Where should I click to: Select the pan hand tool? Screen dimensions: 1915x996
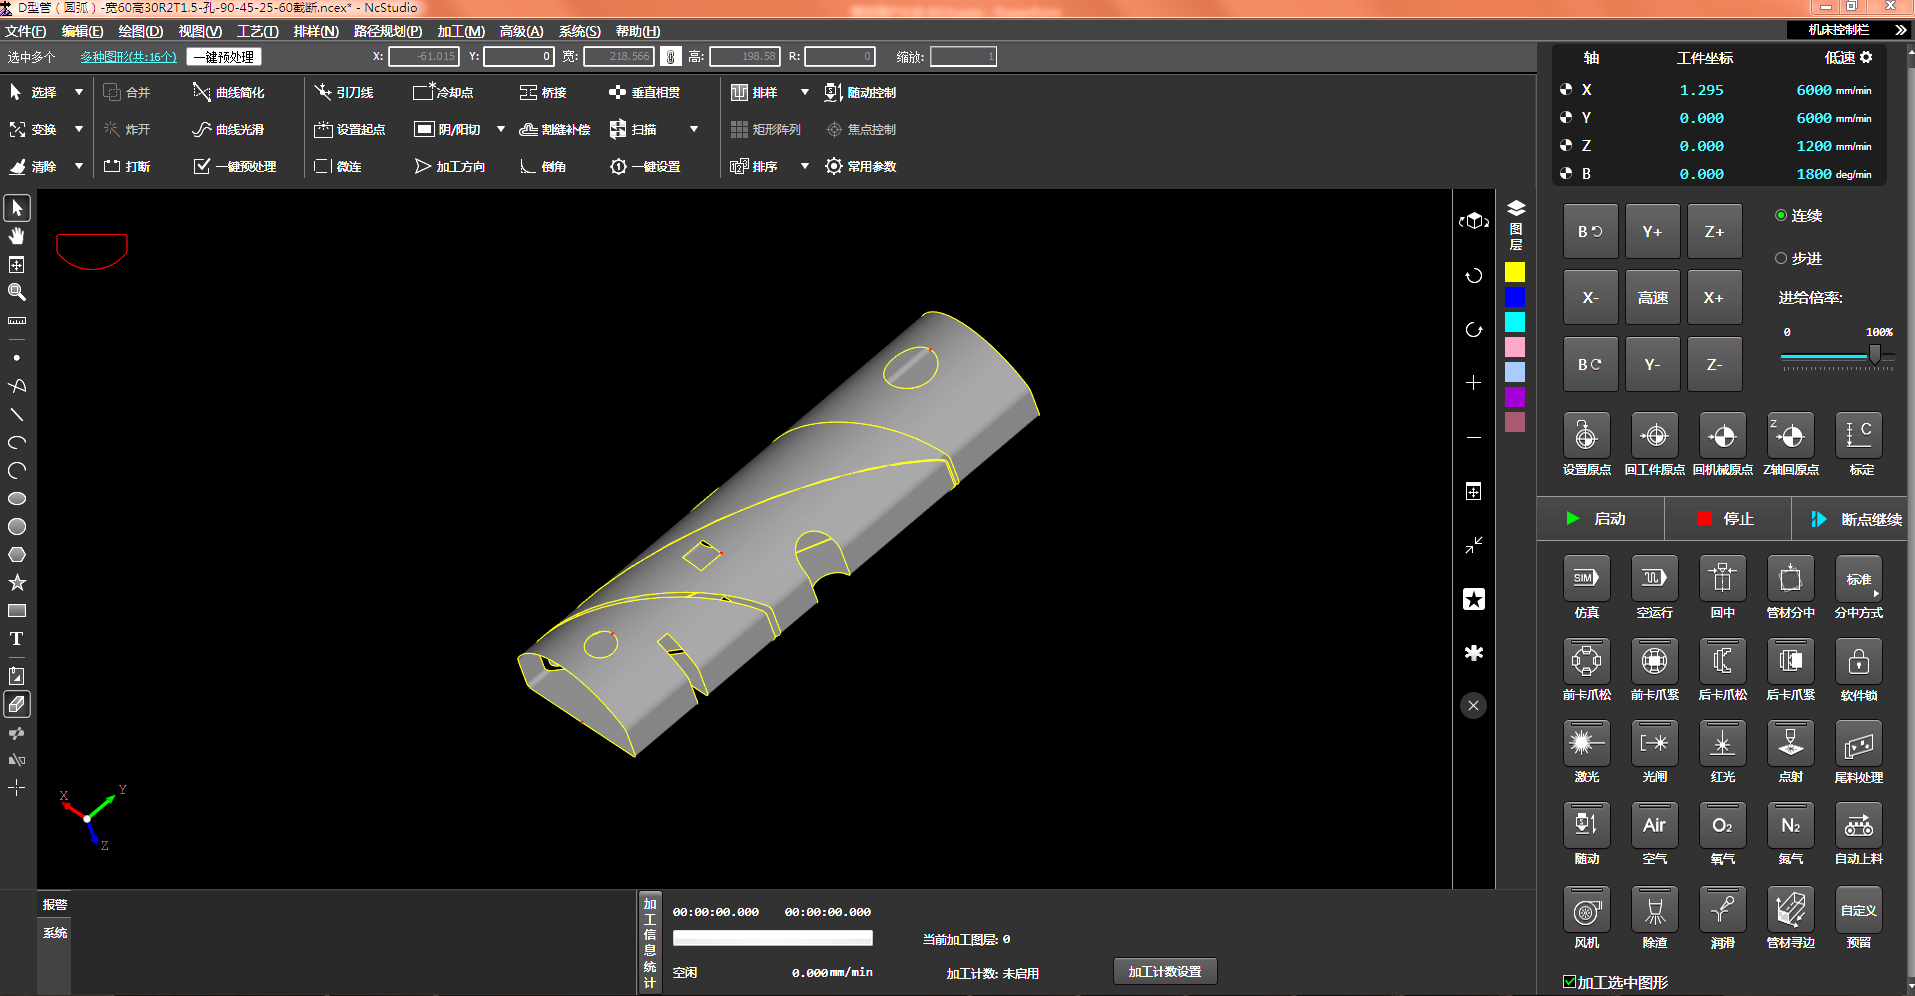point(17,236)
